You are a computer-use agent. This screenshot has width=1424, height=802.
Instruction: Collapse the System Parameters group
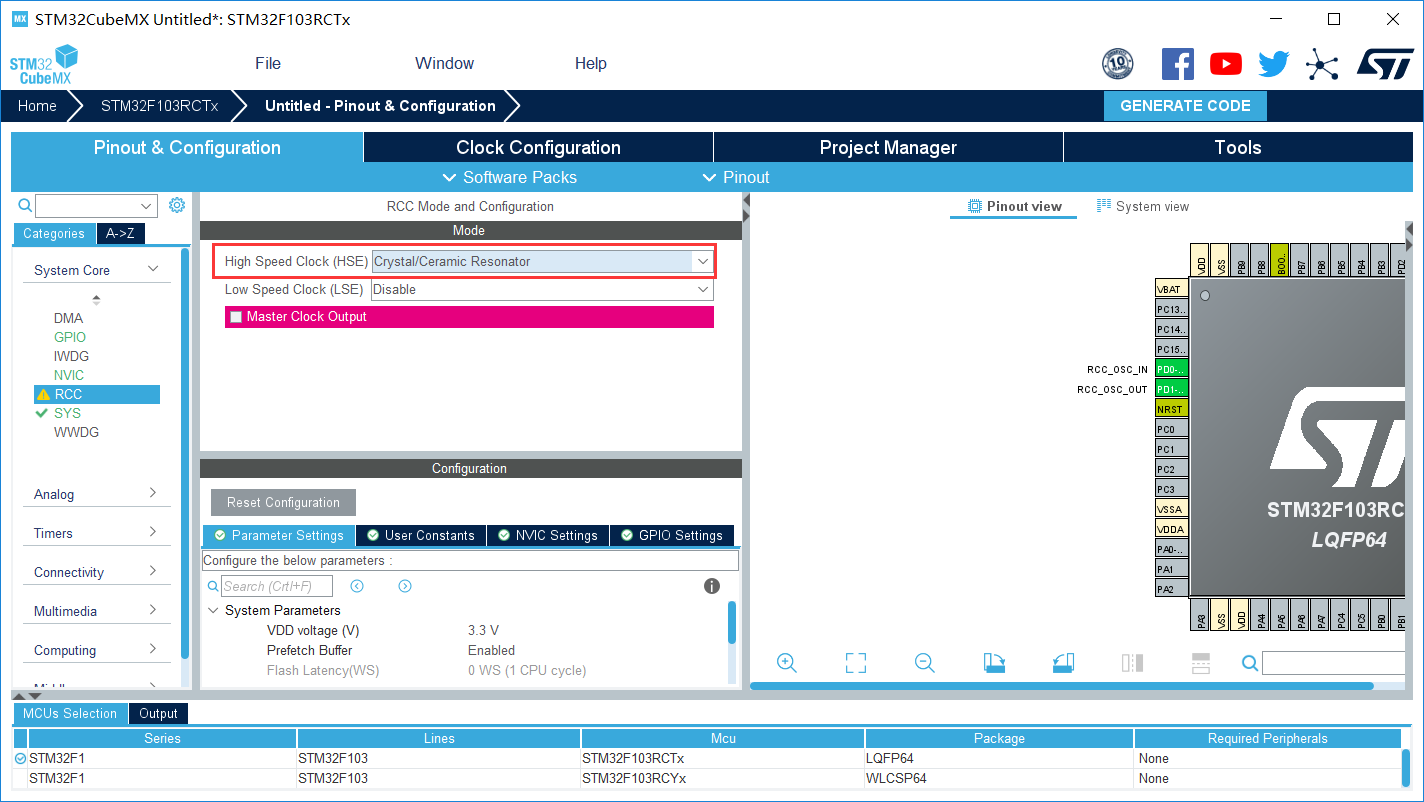pyautogui.click(x=213, y=610)
